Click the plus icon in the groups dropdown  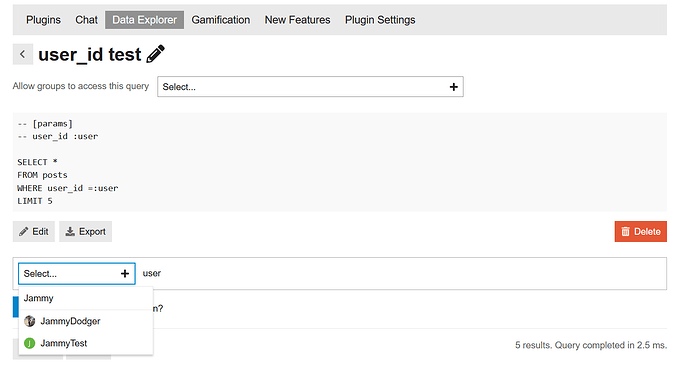coord(454,87)
